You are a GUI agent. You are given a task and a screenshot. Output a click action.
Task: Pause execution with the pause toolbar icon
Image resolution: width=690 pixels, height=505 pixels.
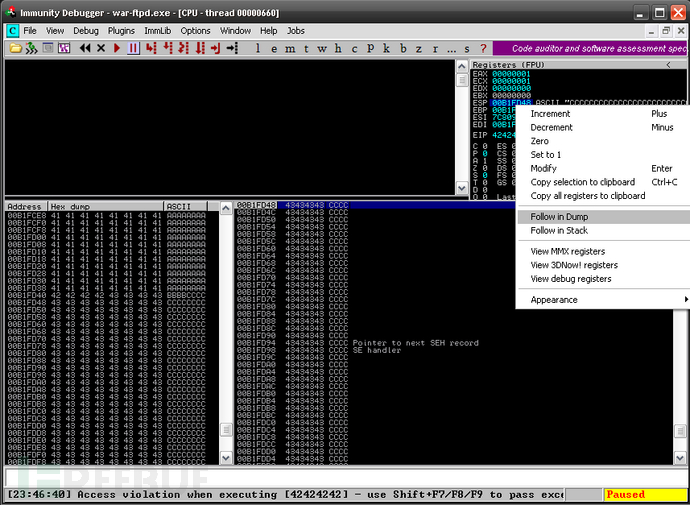pos(134,48)
